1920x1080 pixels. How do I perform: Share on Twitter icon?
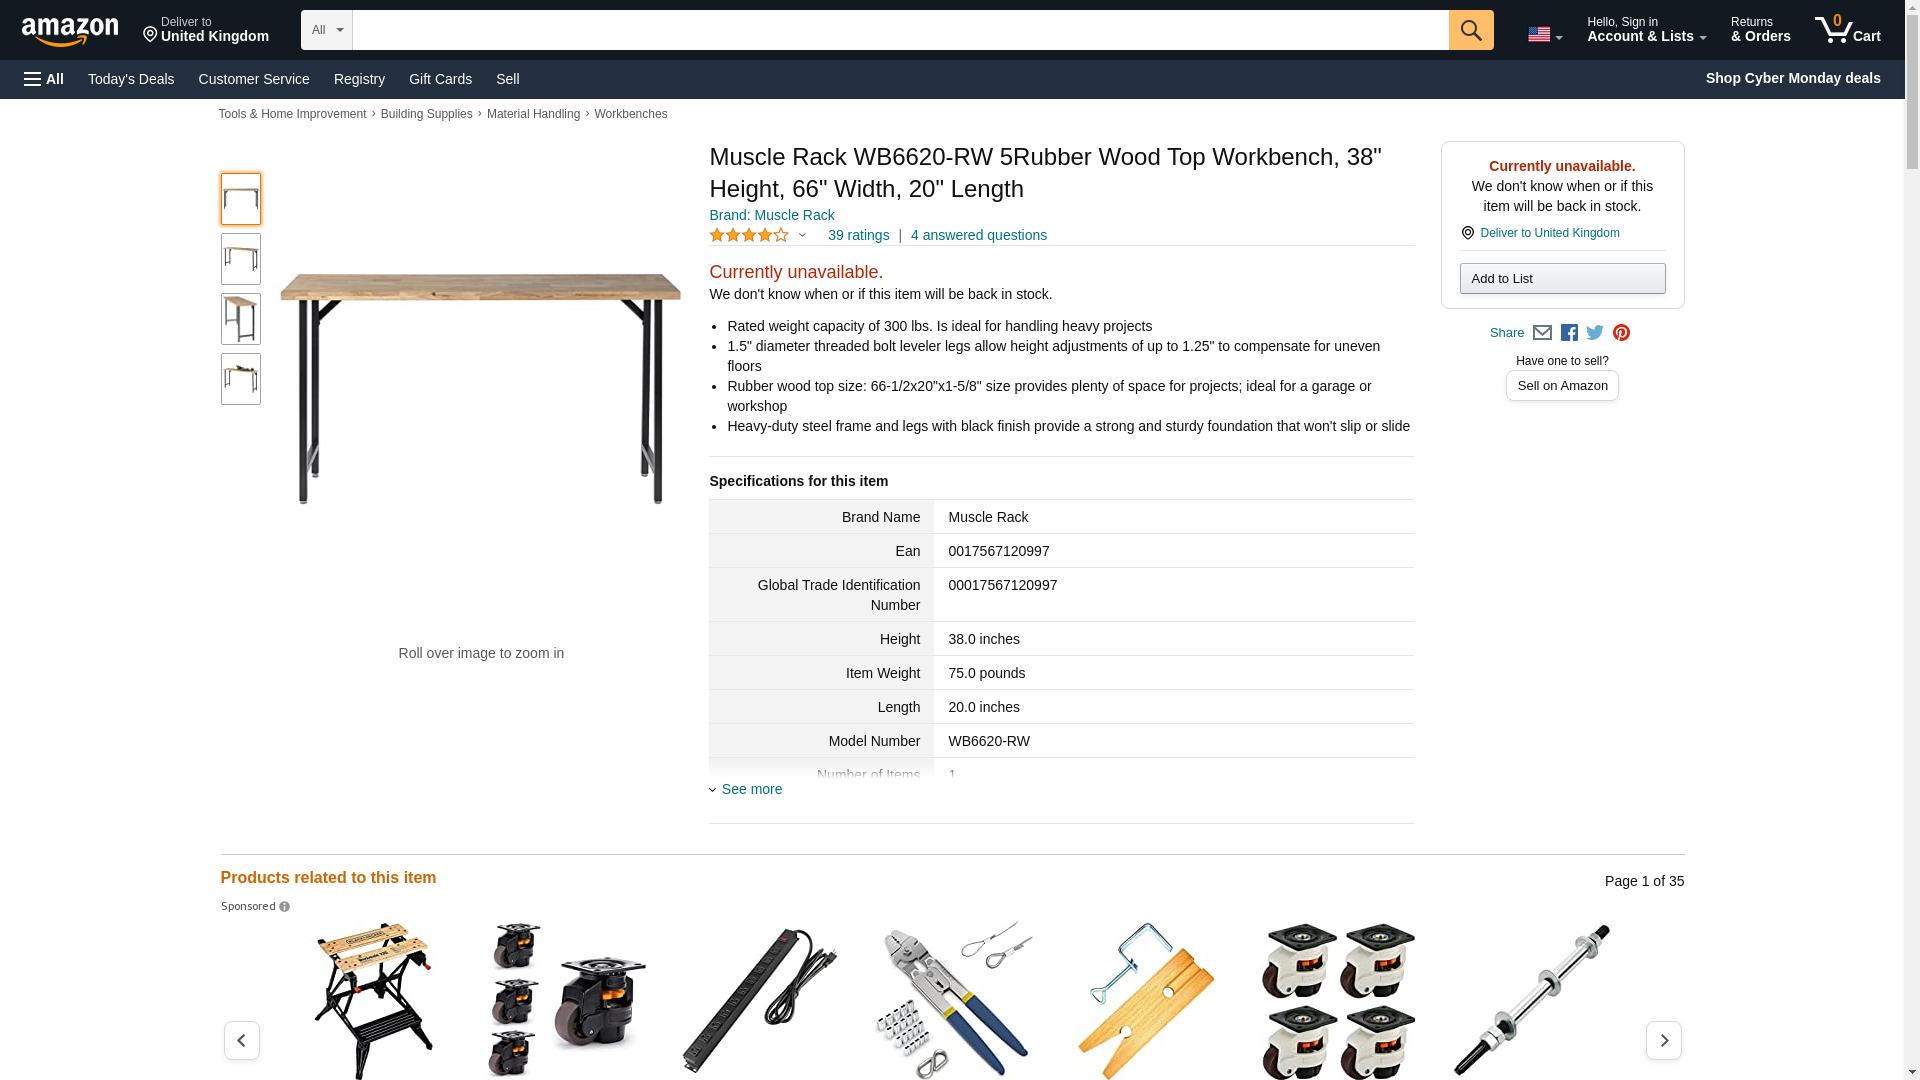pos(1595,333)
